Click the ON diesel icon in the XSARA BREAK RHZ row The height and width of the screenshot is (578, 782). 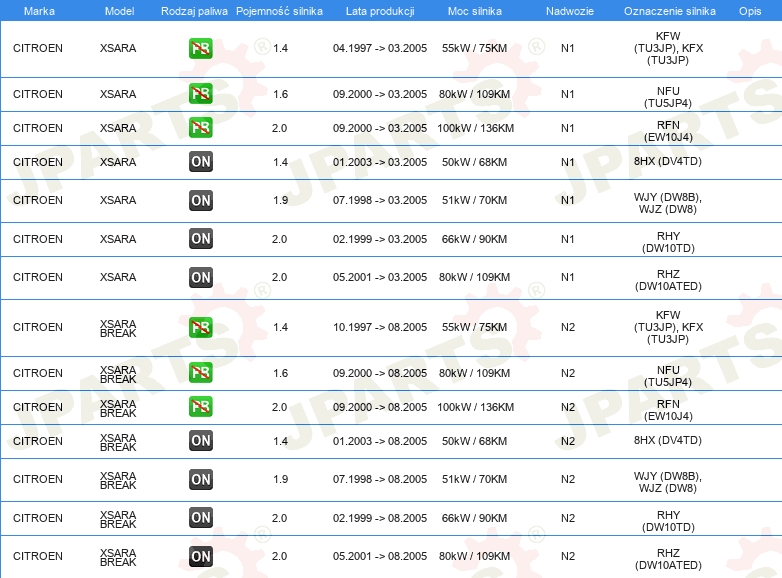pos(200,557)
